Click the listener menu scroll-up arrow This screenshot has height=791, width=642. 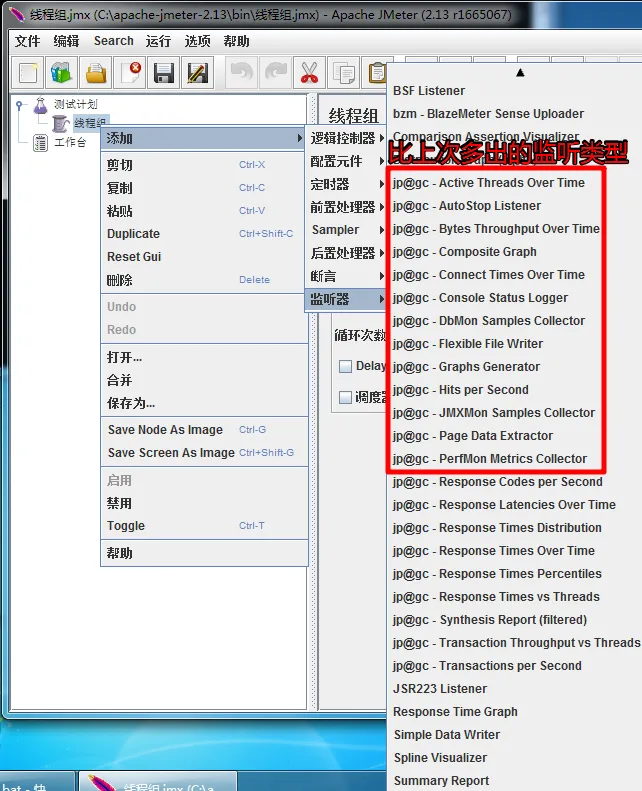[x=520, y=73]
